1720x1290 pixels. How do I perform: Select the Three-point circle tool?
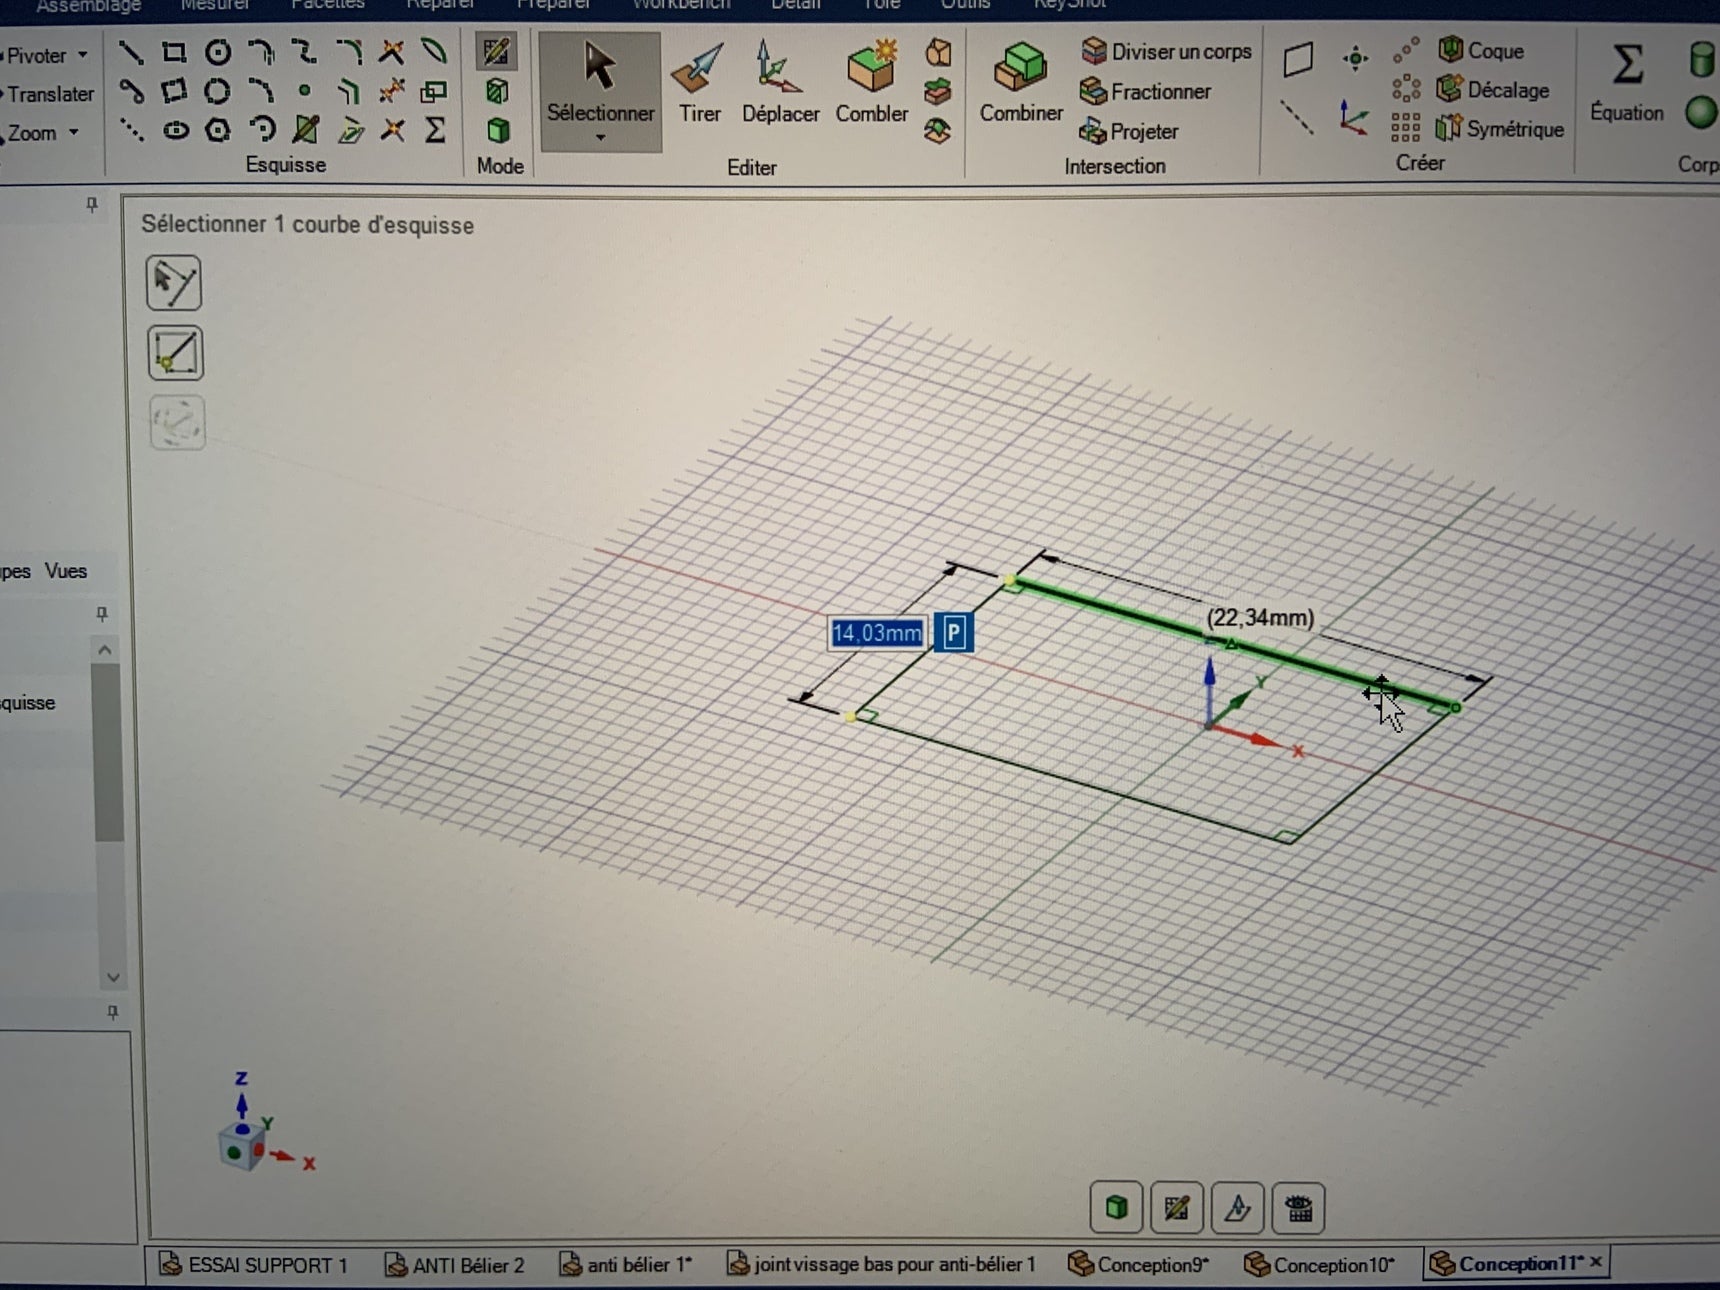(218, 92)
